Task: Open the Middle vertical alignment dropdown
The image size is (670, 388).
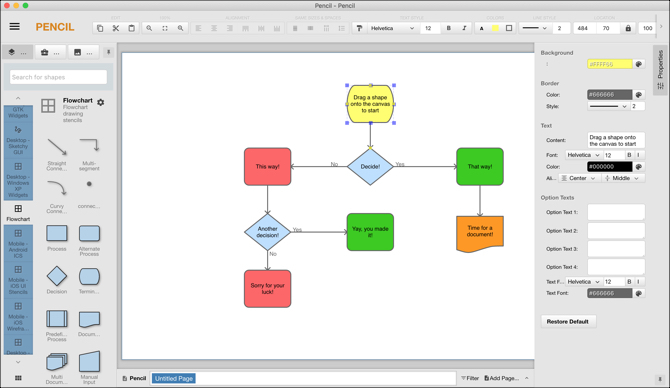Action: [623, 178]
